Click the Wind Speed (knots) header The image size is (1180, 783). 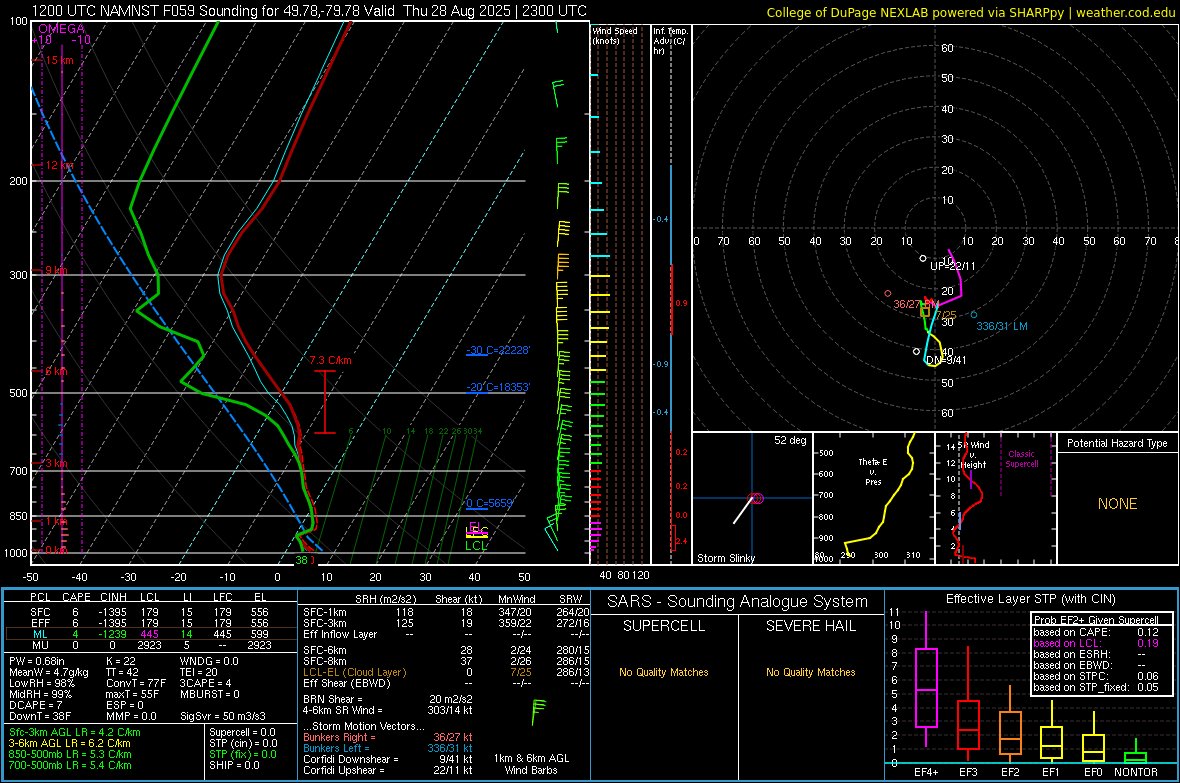click(x=615, y=35)
